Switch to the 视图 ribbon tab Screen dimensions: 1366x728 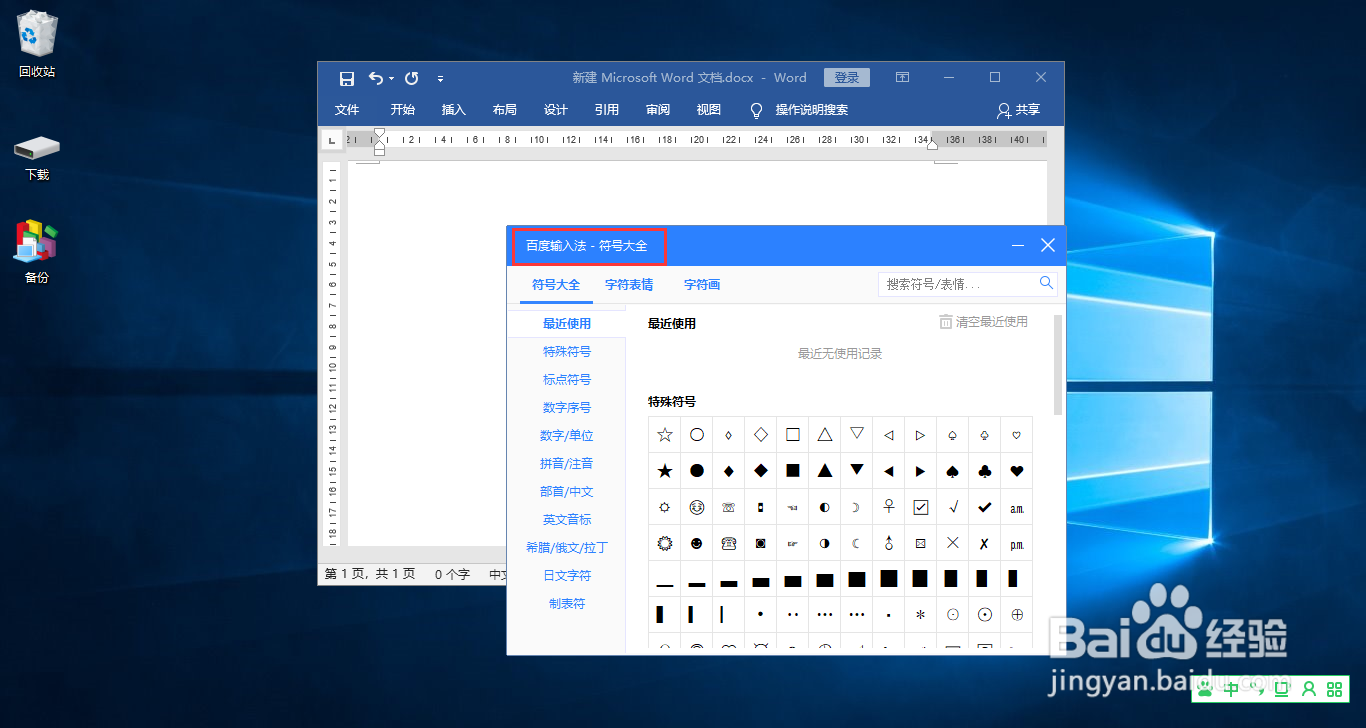coord(709,110)
